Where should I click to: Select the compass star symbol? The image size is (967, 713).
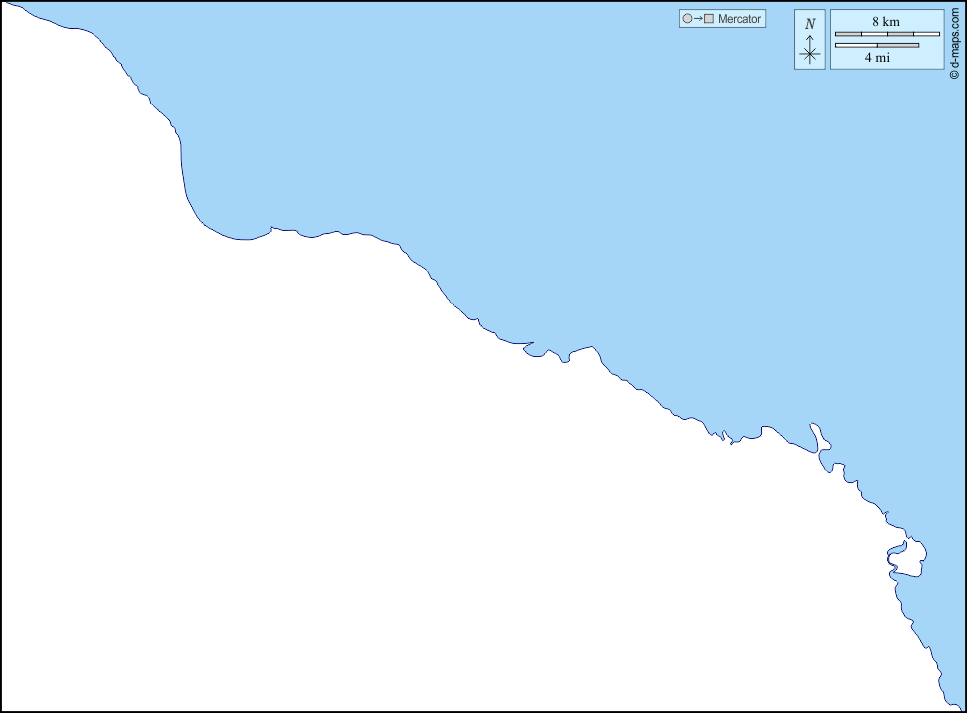(x=810, y=55)
